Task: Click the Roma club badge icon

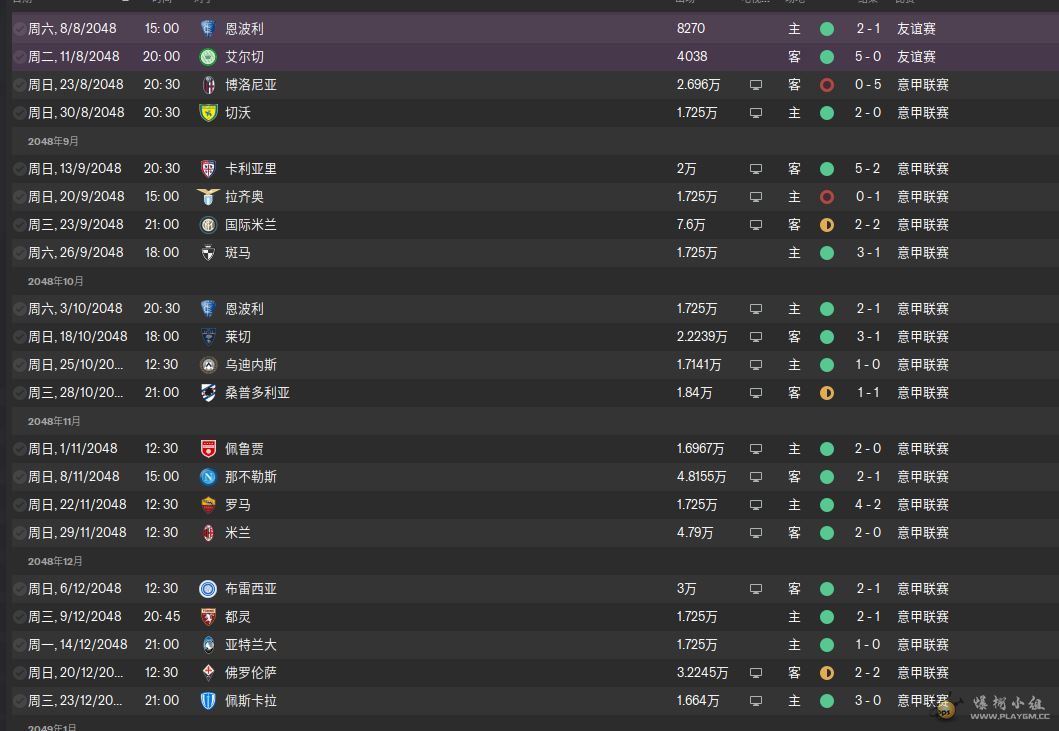Action: click(208, 505)
